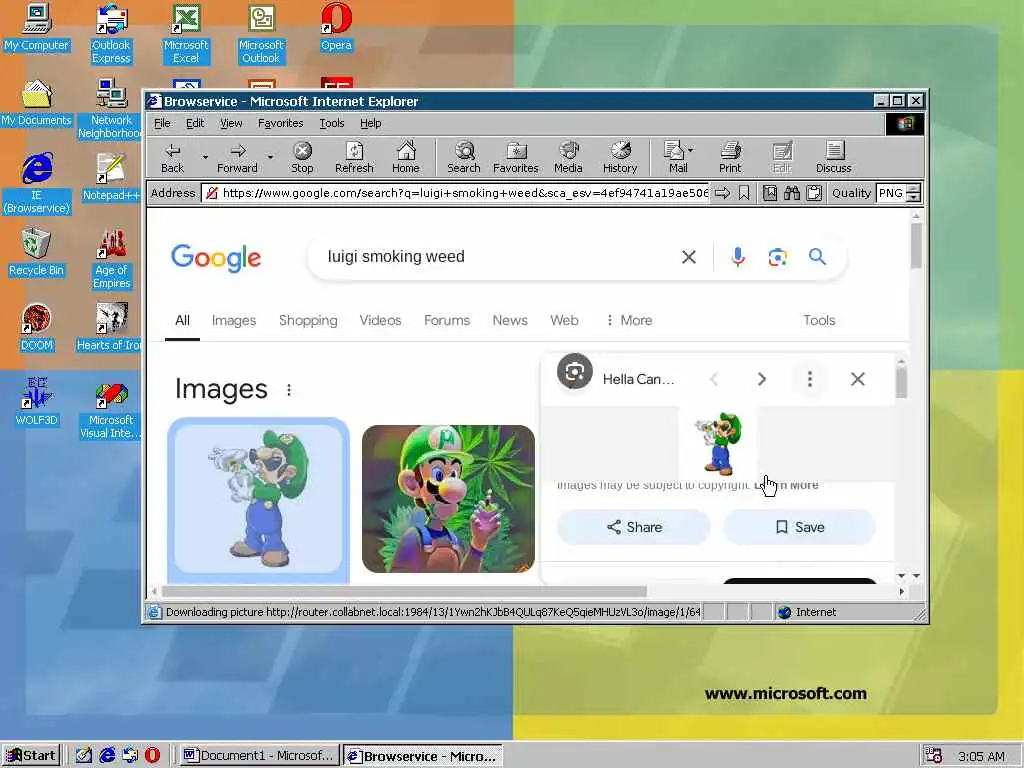
Task: Select the Recycle Bin desktop icon
Action: [x=36, y=253]
